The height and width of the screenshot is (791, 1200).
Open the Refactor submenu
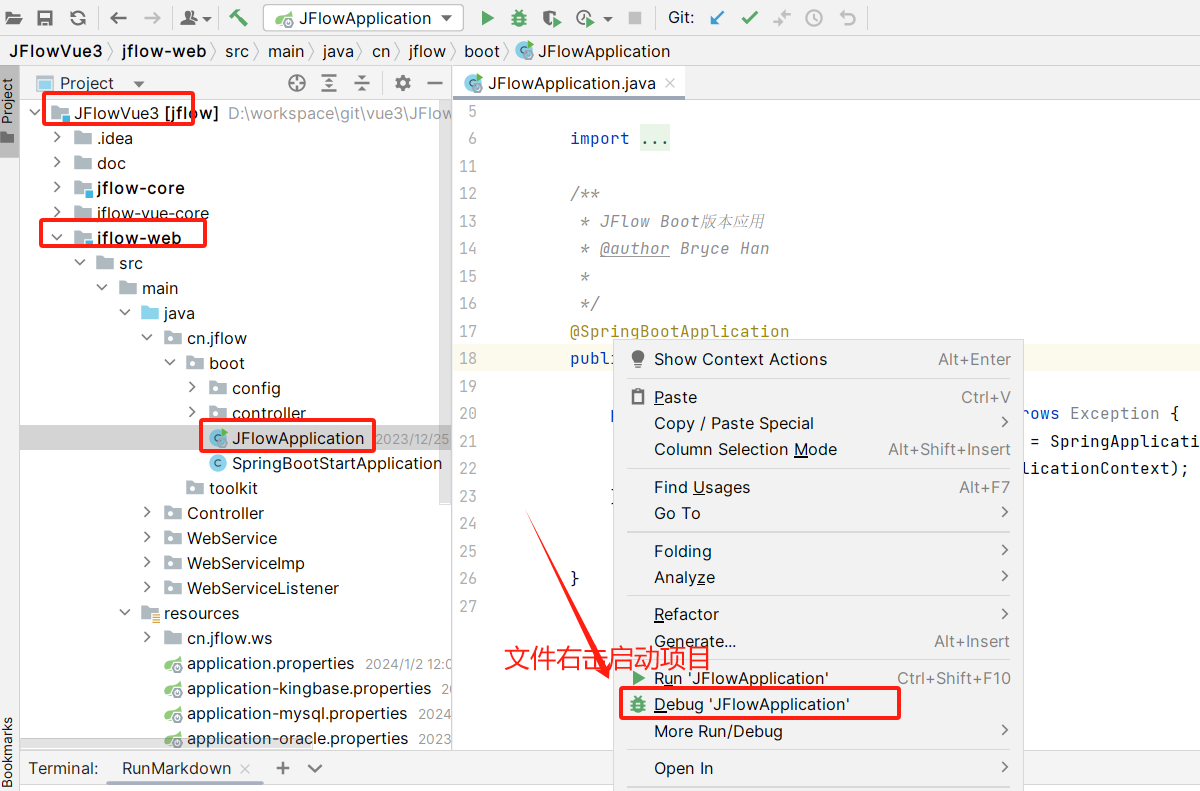coord(687,614)
